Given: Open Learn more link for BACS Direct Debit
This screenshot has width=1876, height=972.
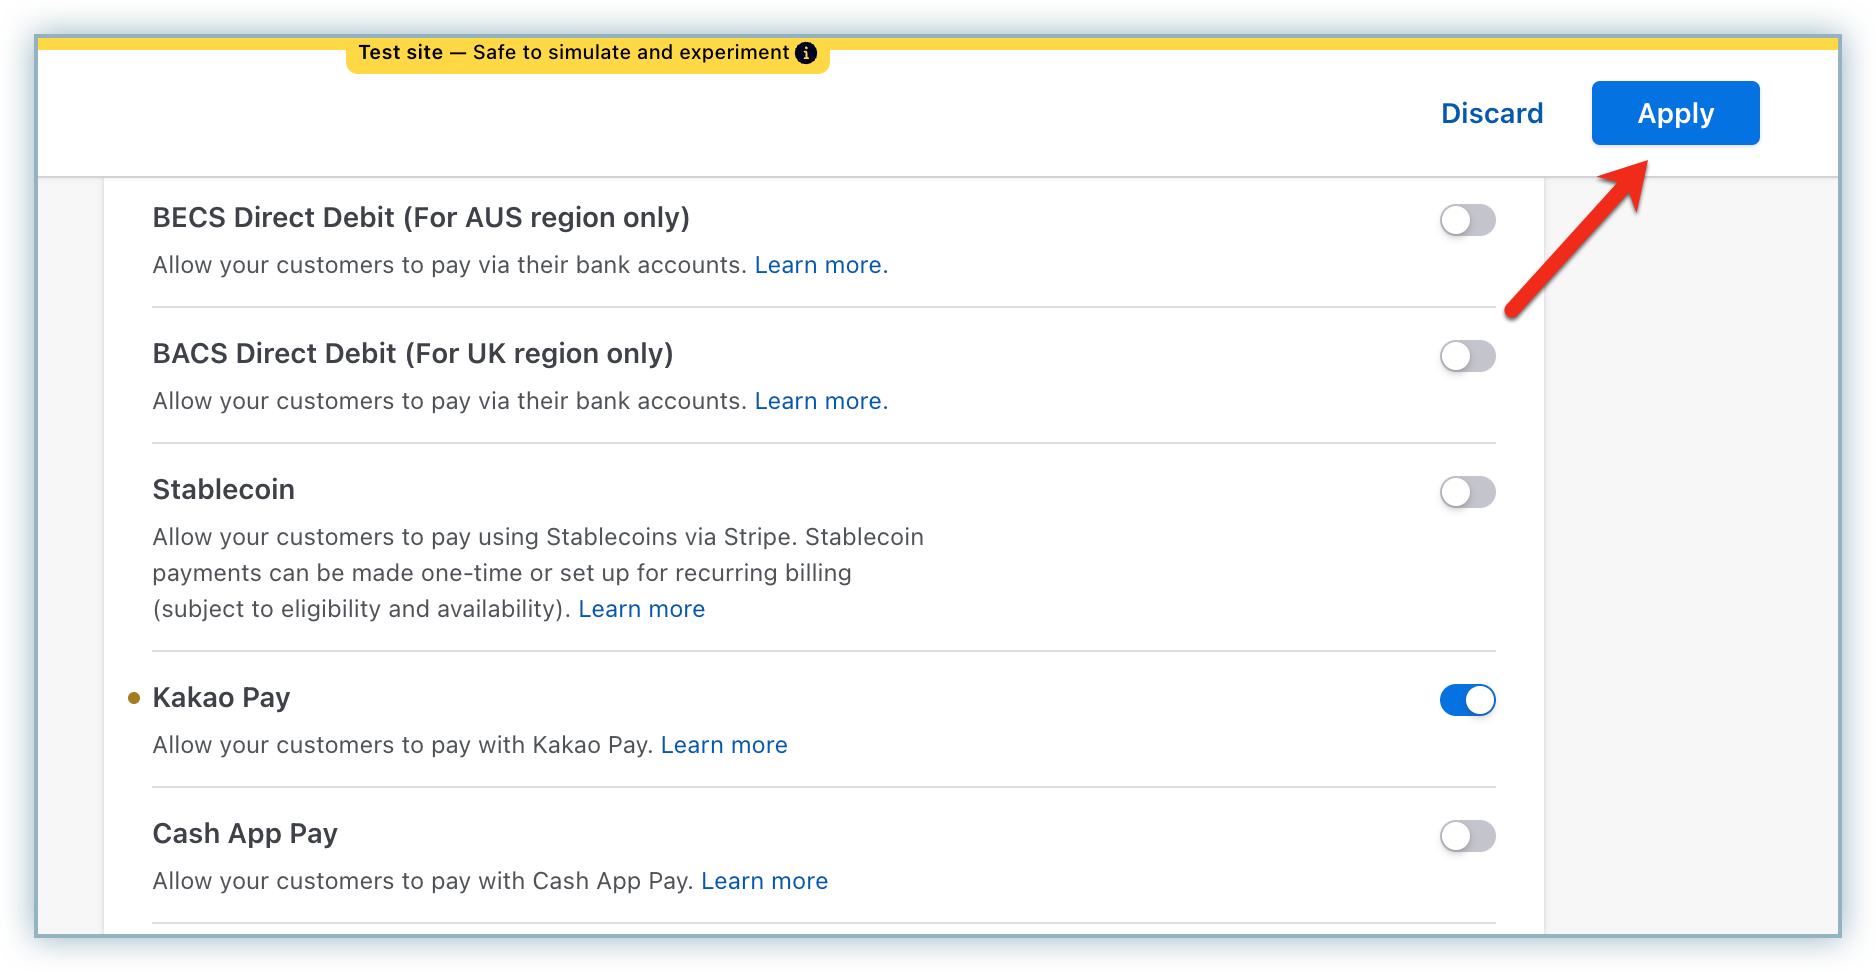Looking at the screenshot, I should point(820,401).
